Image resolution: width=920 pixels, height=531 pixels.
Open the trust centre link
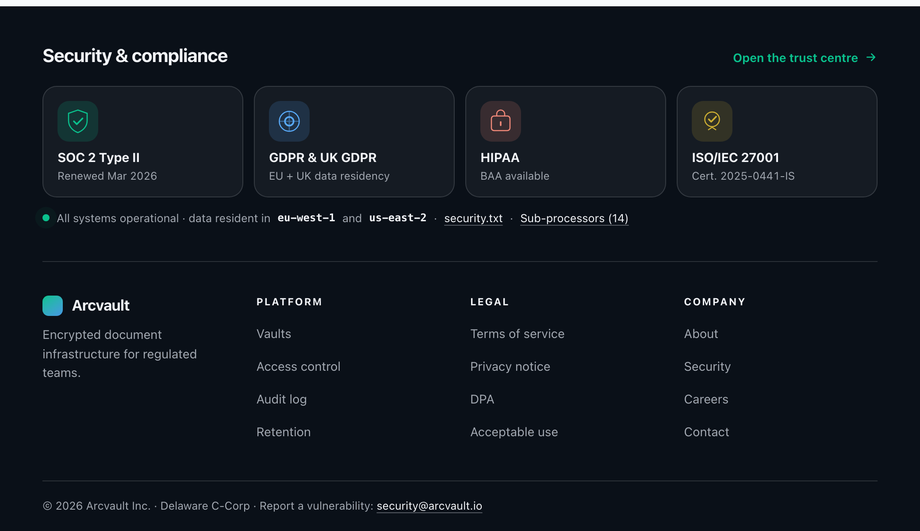click(x=804, y=58)
